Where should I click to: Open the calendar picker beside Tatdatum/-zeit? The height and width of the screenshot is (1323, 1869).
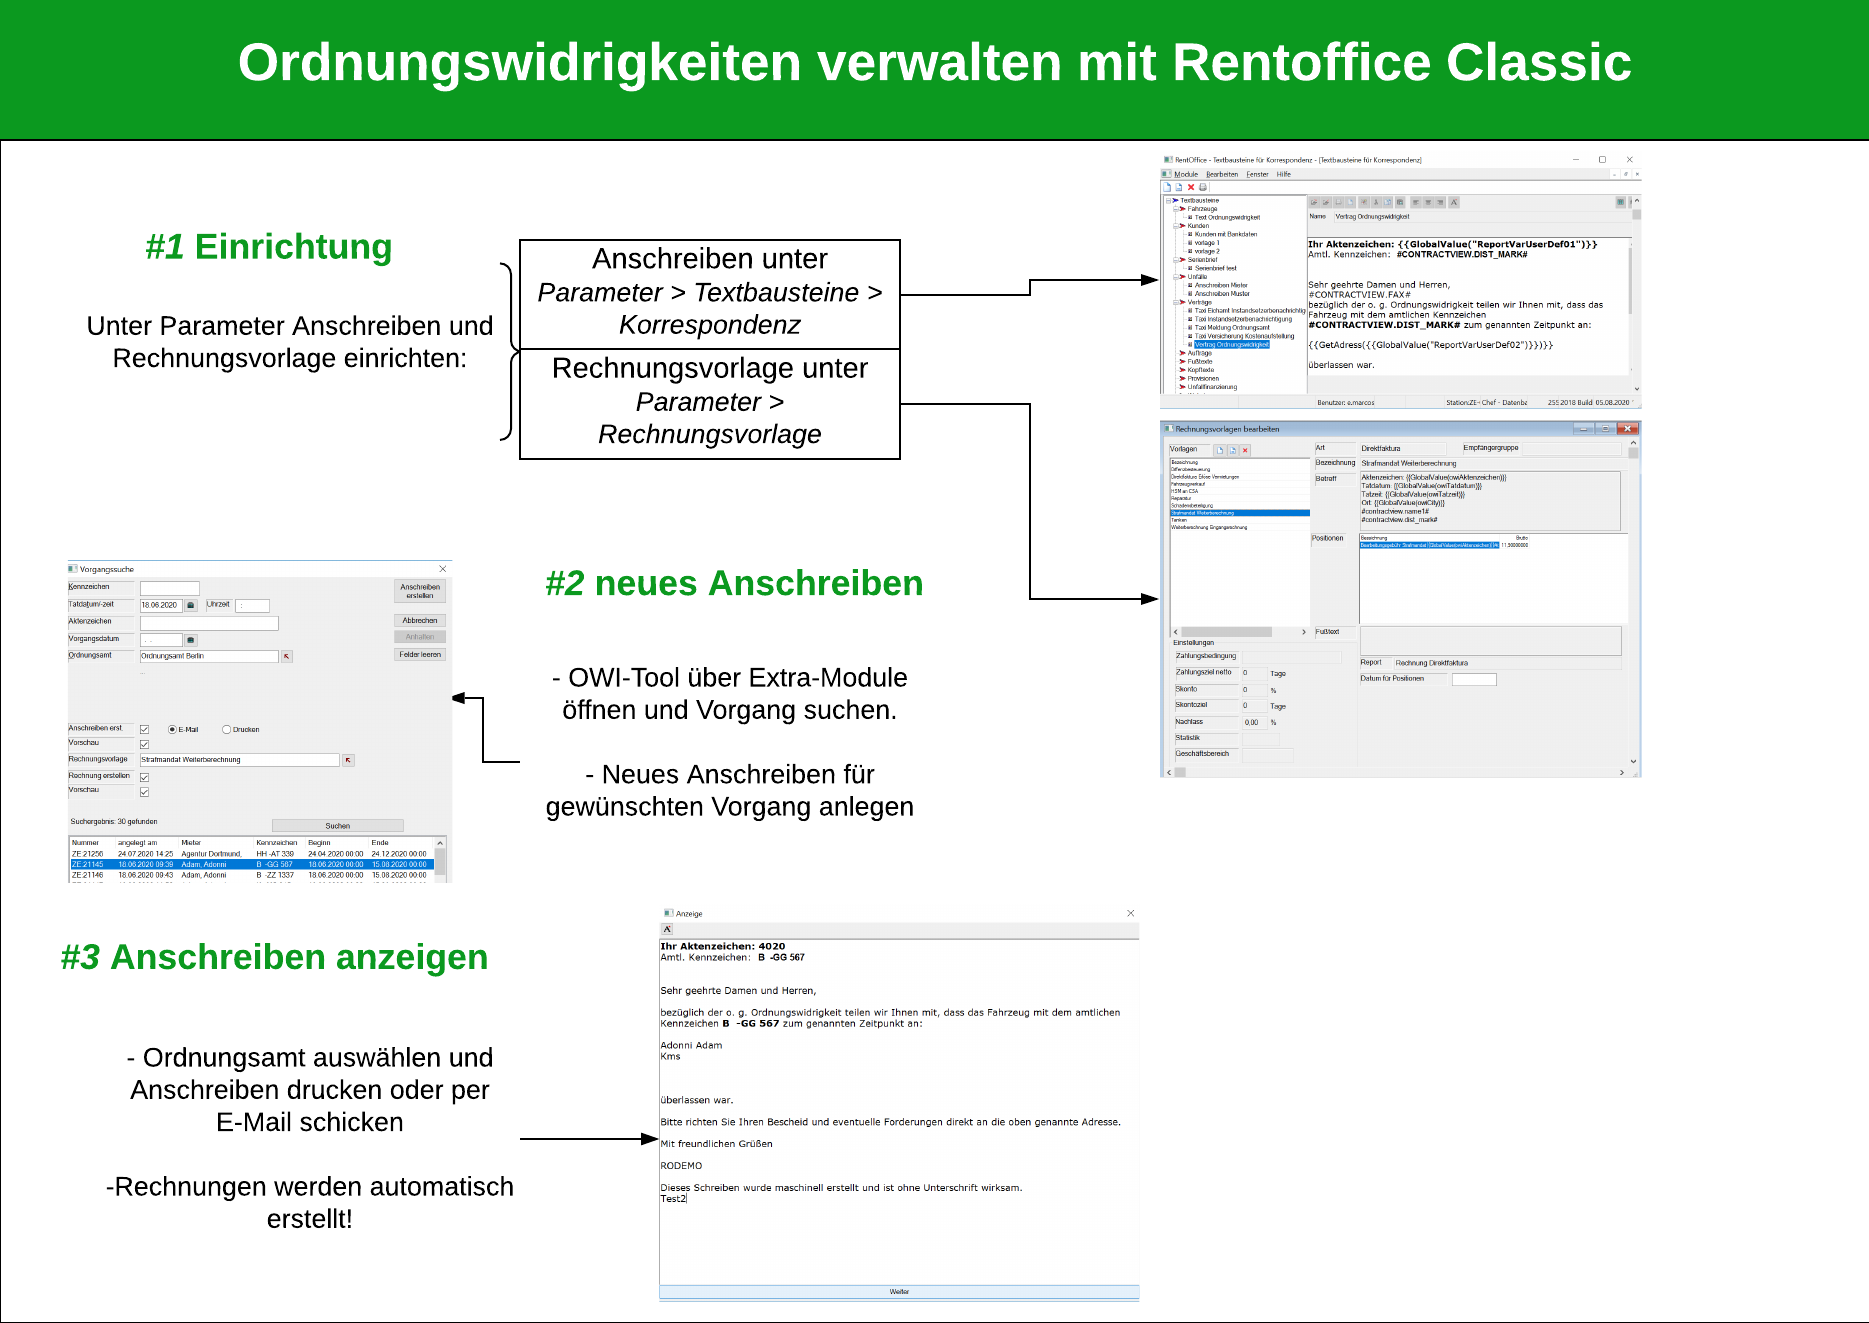(191, 605)
